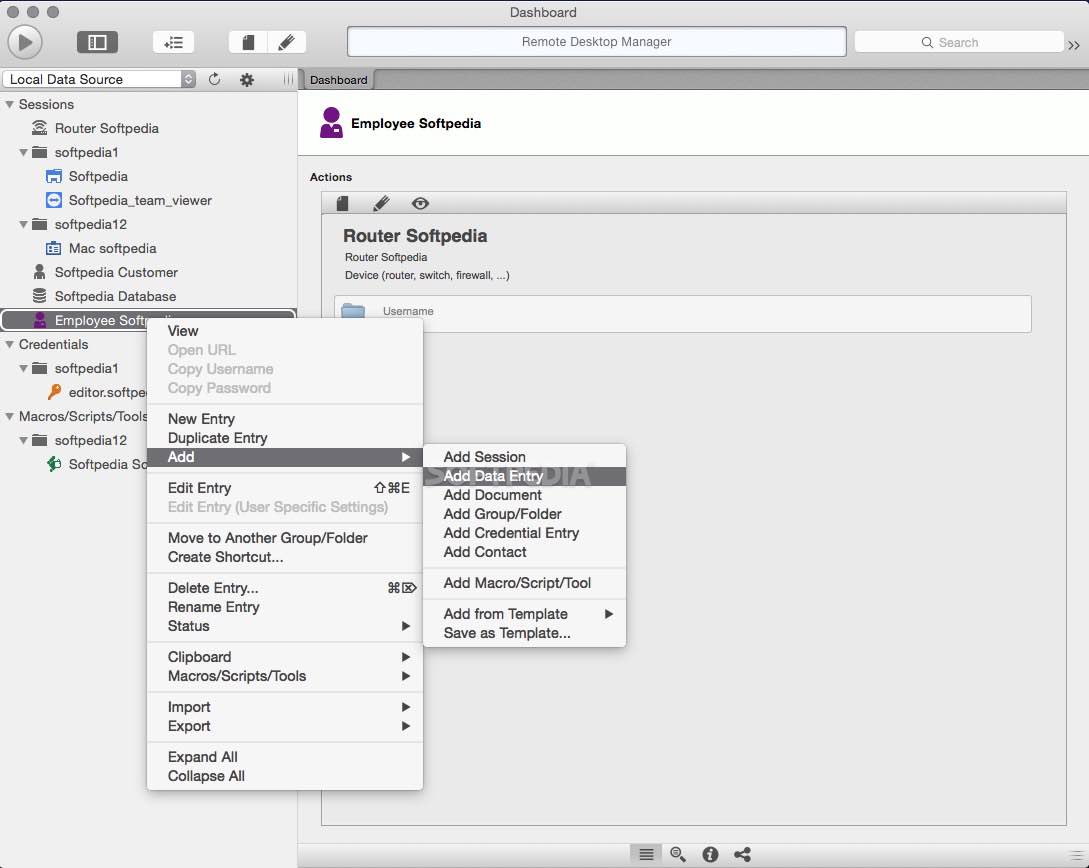This screenshot has width=1089, height=868.
Task: Collapse the softpedia1 folder under Credentials
Action: [x=24, y=368]
